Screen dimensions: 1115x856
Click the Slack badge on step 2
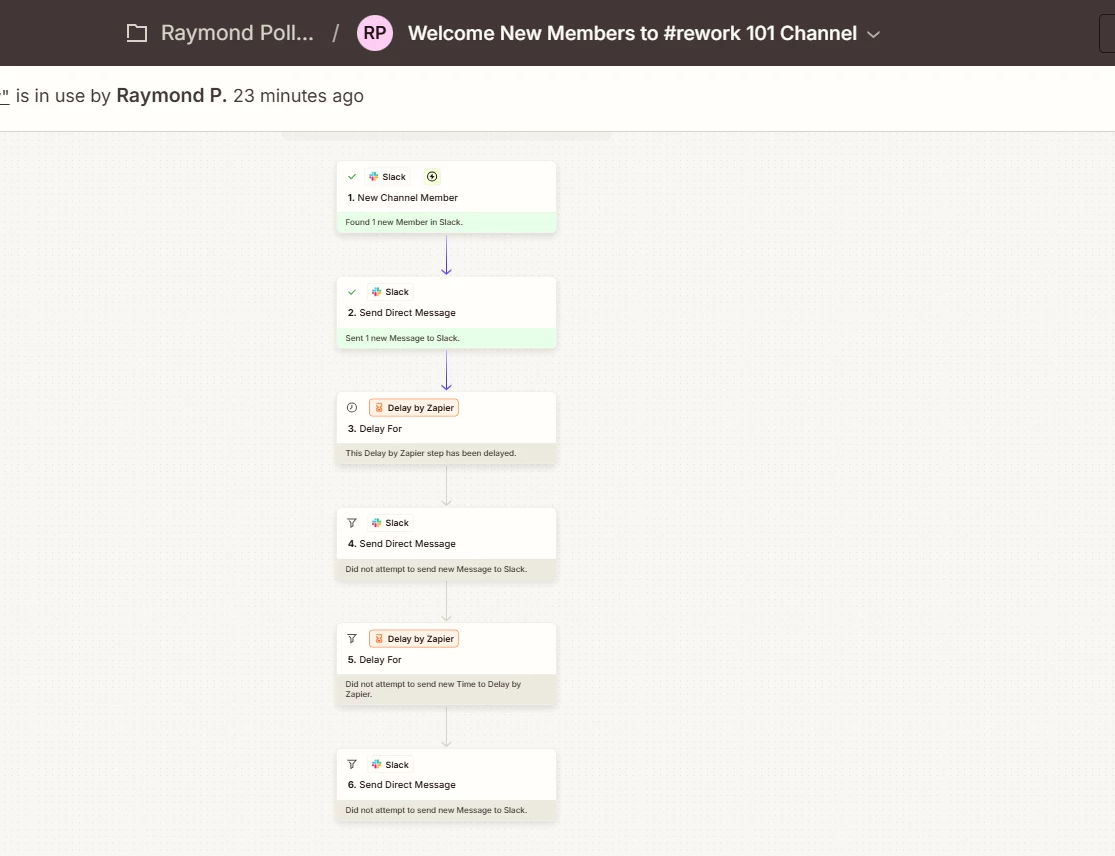390,291
